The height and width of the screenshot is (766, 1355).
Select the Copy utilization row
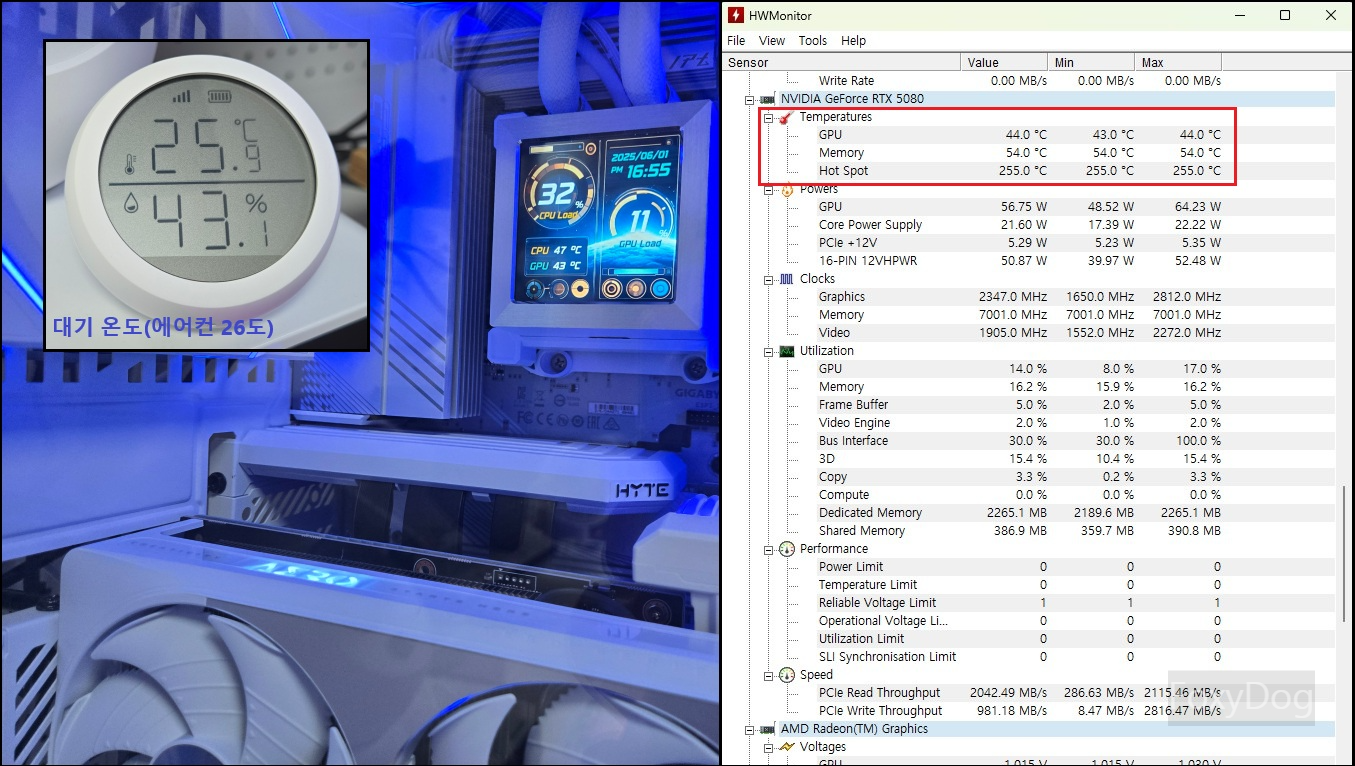1028,477
